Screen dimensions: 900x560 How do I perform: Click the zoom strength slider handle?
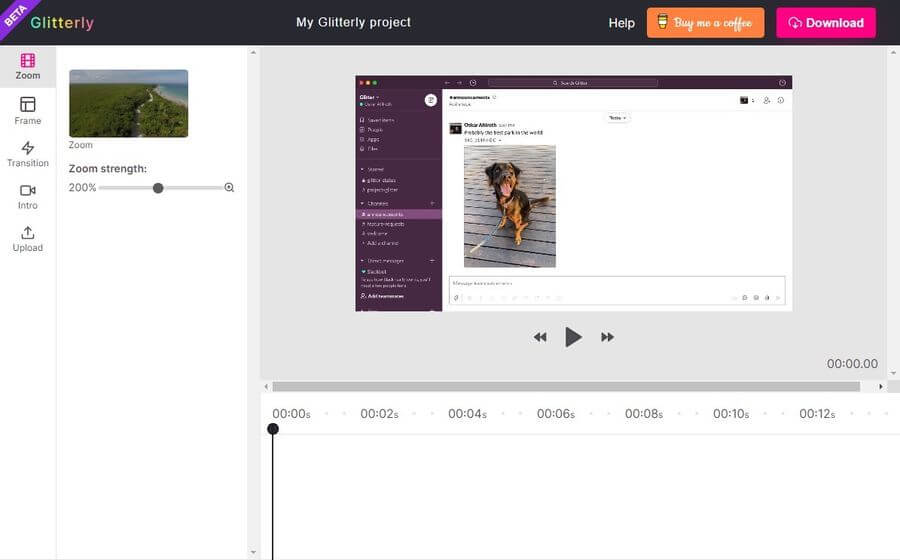point(158,188)
